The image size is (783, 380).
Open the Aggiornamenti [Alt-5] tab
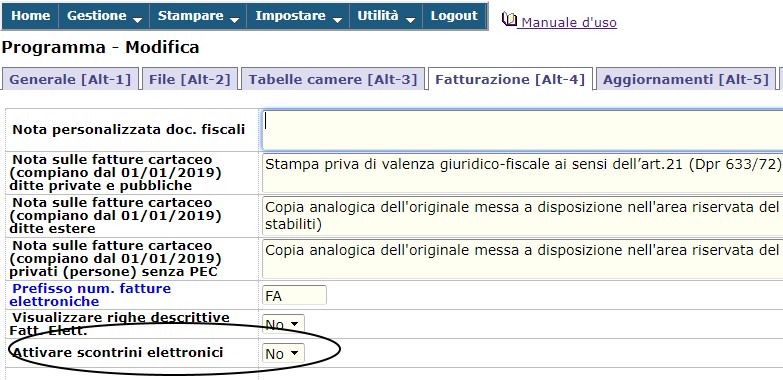(x=686, y=79)
